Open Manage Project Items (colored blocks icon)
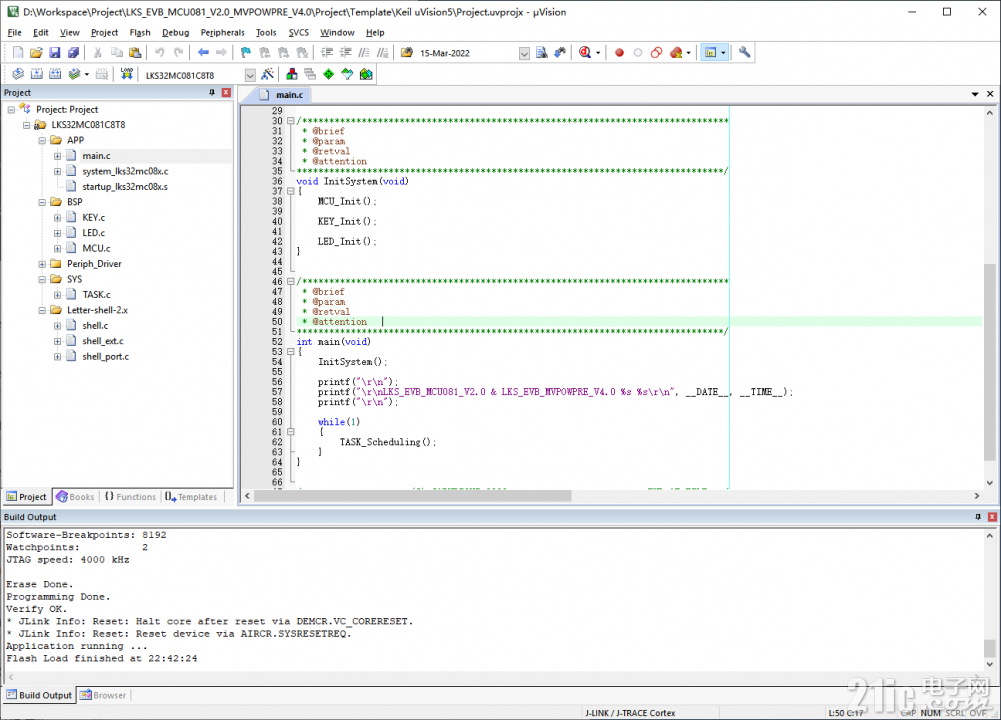This screenshot has width=1001, height=720. click(x=292, y=75)
